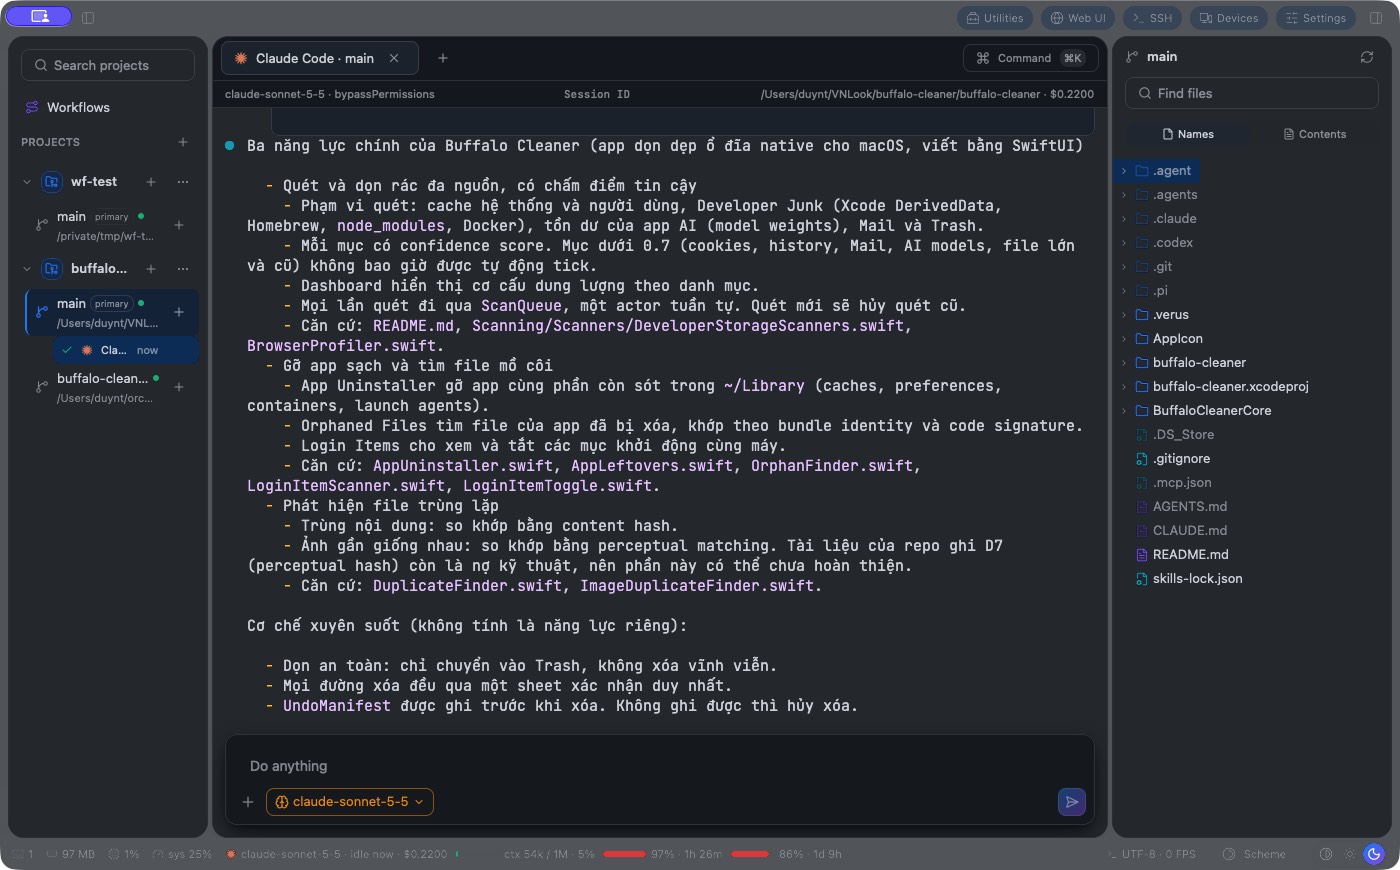
Task: Select the buffalo-clean... worktree row
Action: point(110,388)
